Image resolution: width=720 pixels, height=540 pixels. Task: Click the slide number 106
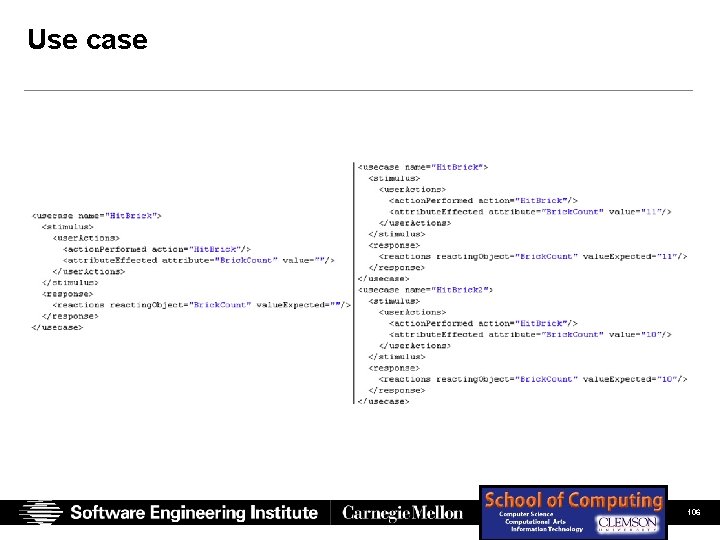point(694,512)
